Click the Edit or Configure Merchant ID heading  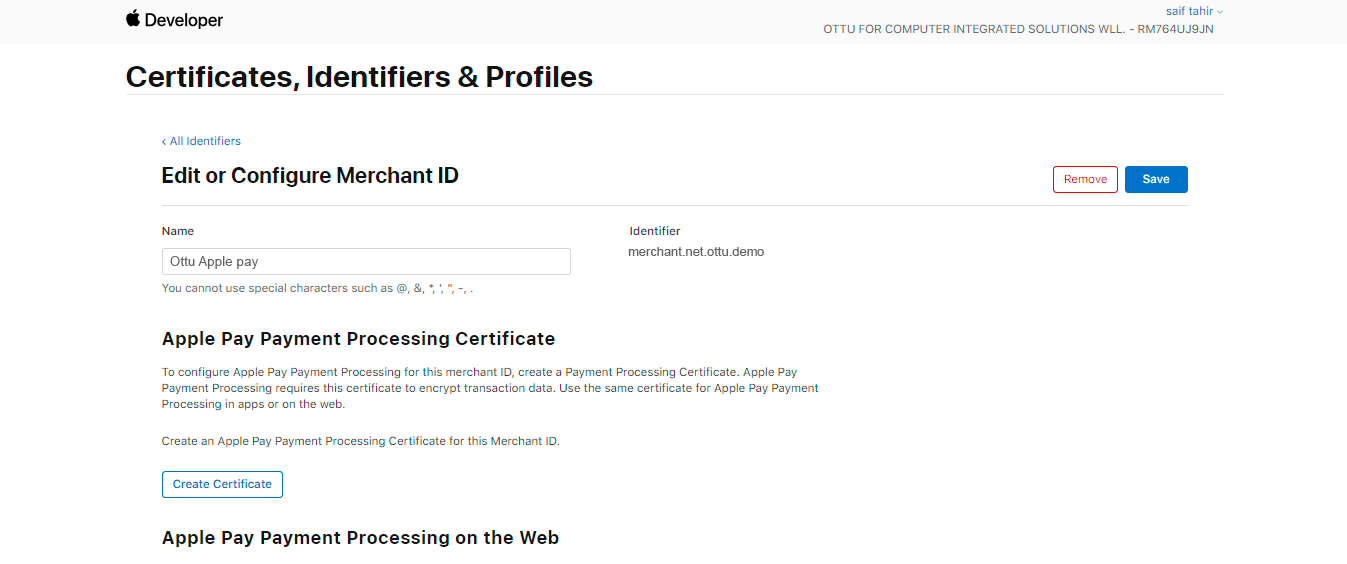pyautogui.click(x=310, y=176)
